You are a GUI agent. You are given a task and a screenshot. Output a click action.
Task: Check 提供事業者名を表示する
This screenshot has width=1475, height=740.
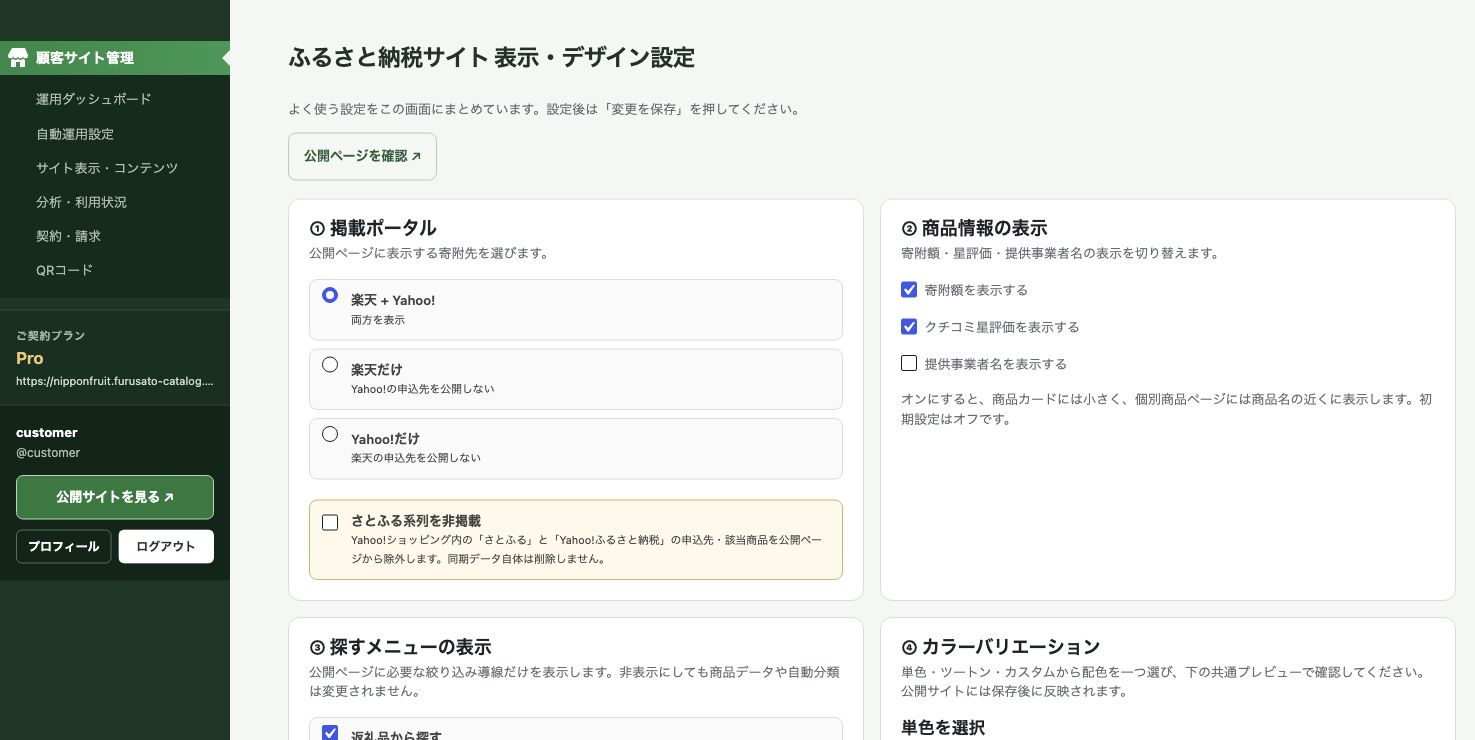[909, 363]
